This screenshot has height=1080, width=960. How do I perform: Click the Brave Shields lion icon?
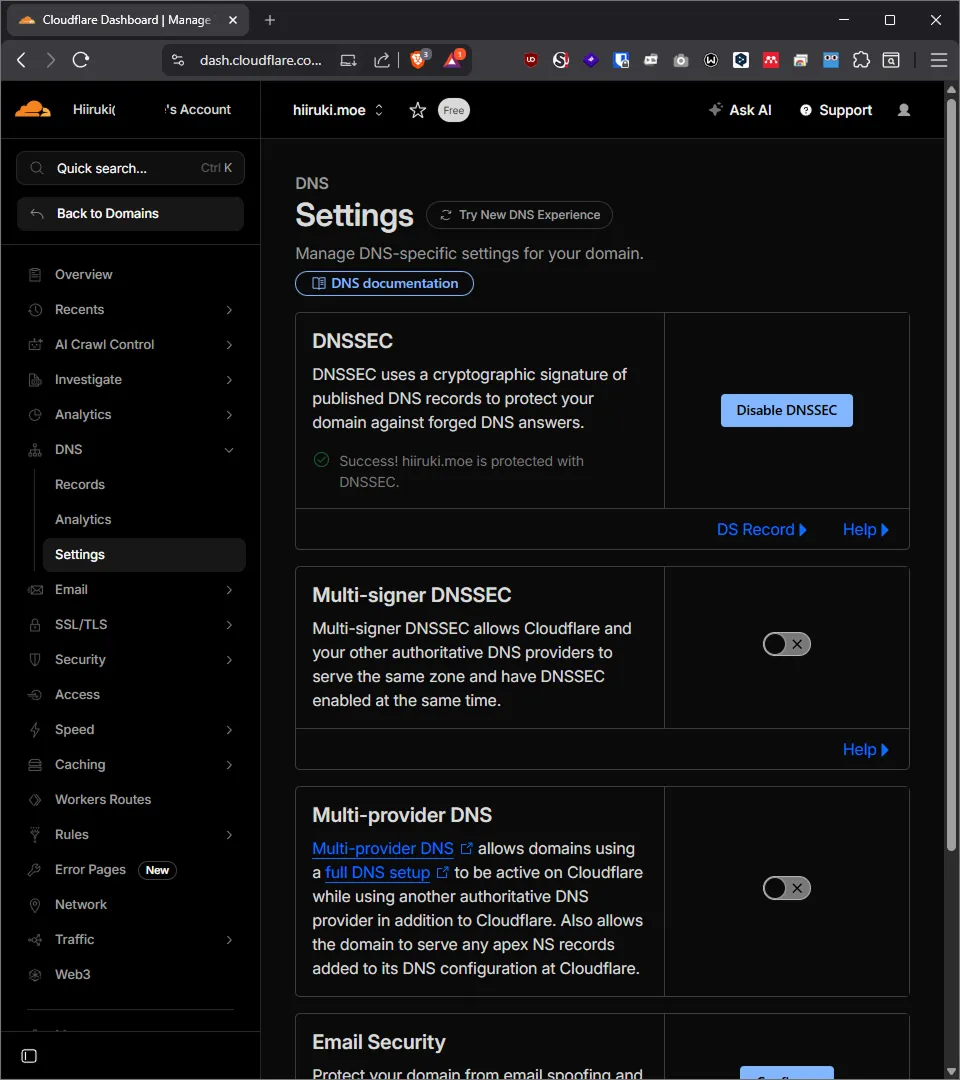(418, 60)
